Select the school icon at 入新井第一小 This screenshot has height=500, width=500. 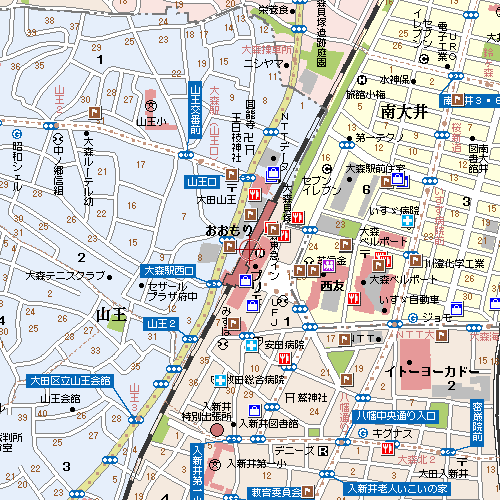click(x=215, y=464)
